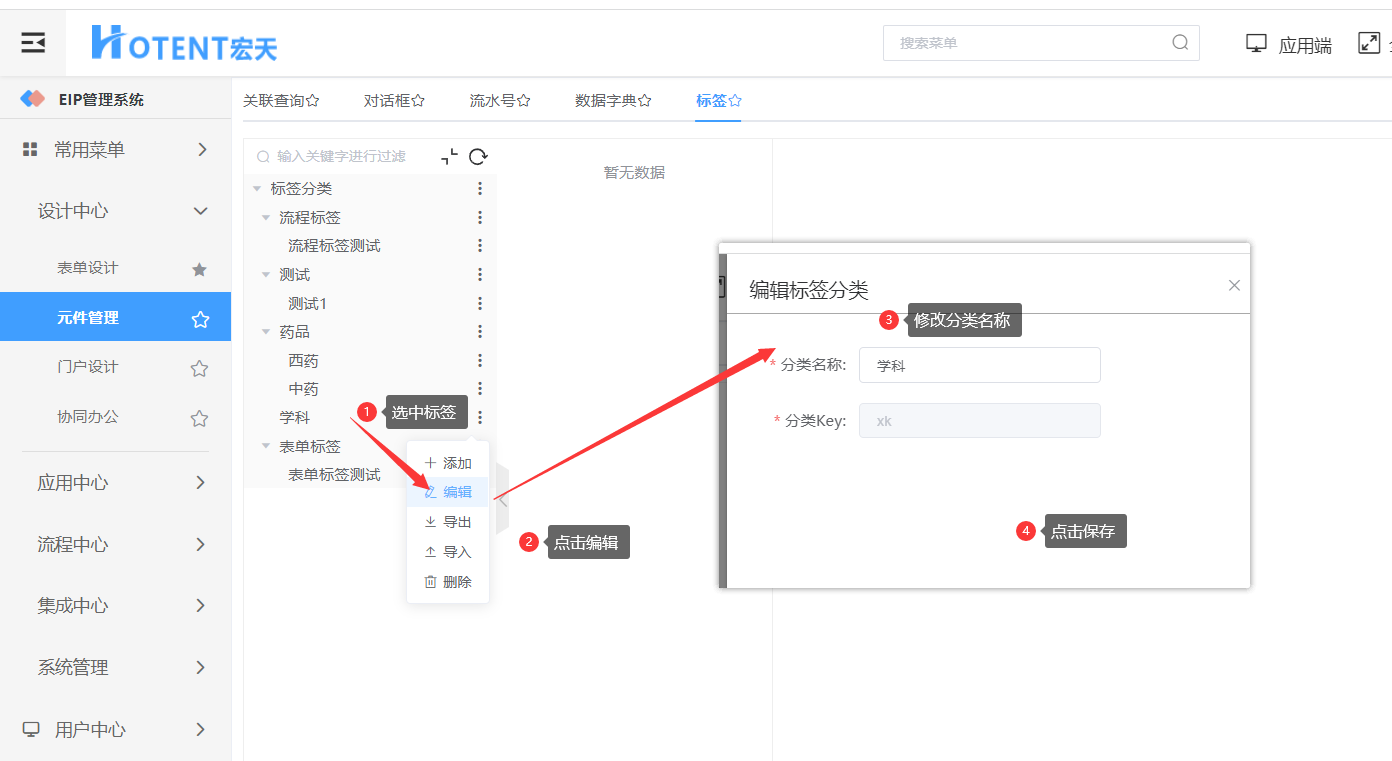Viewport: 1392px width, 761px height.
Task: Toggle the favorite star for 表单设计
Action: click(199, 269)
